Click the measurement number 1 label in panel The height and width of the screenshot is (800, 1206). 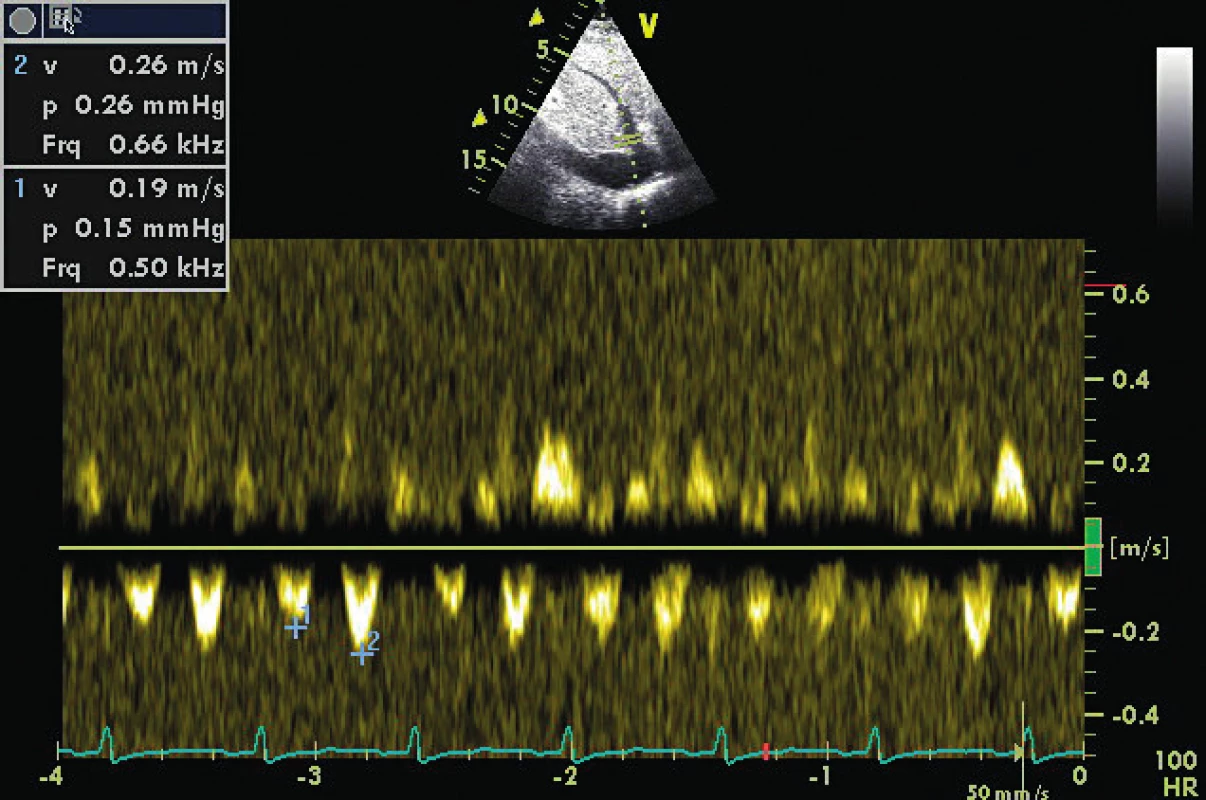point(21,187)
